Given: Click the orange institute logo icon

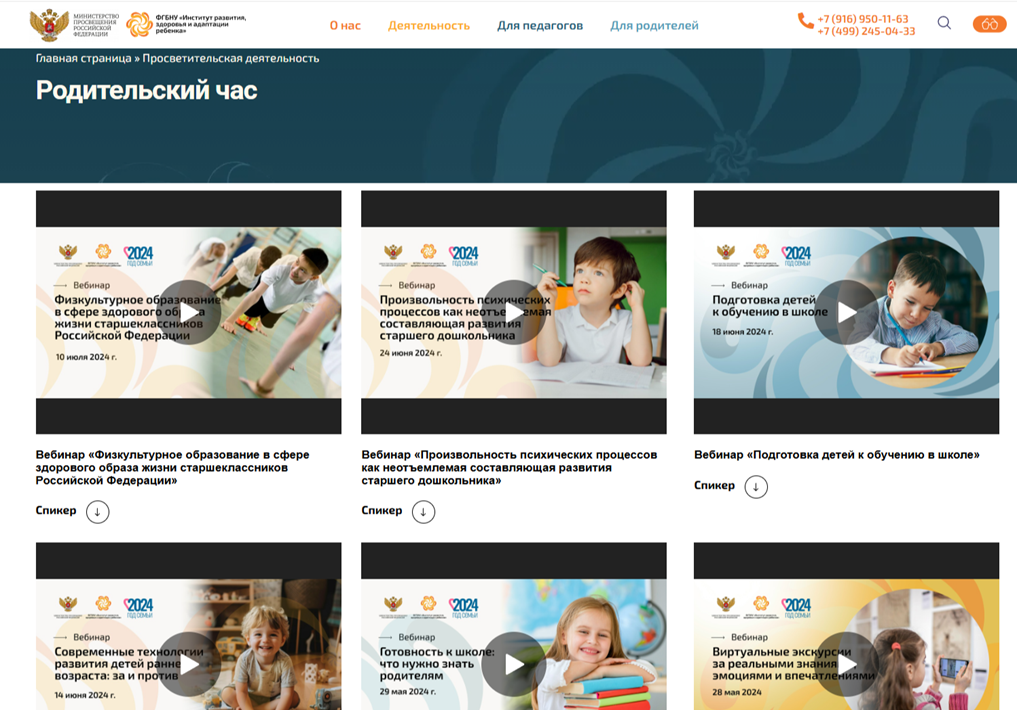Looking at the screenshot, I should click(140, 24).
